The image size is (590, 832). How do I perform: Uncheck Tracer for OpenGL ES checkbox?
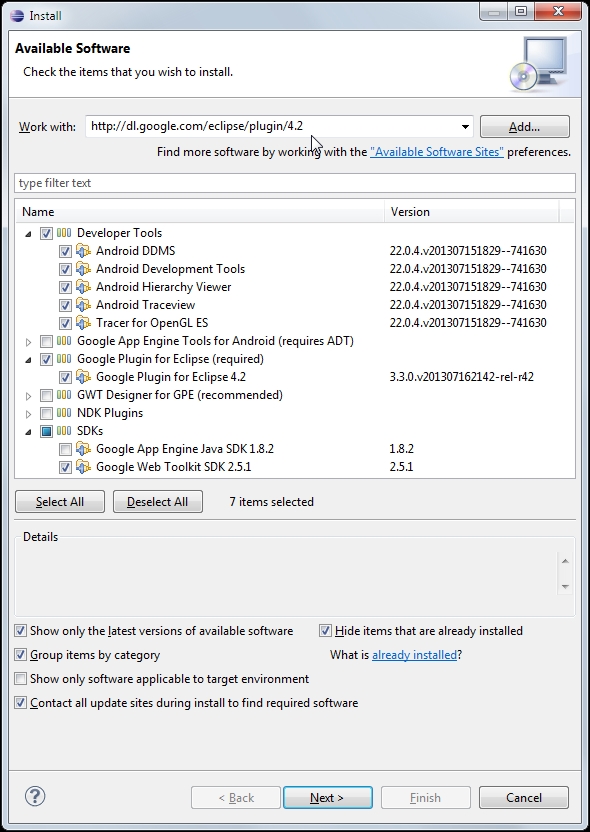pyautogui.click(x=65, y=323)
